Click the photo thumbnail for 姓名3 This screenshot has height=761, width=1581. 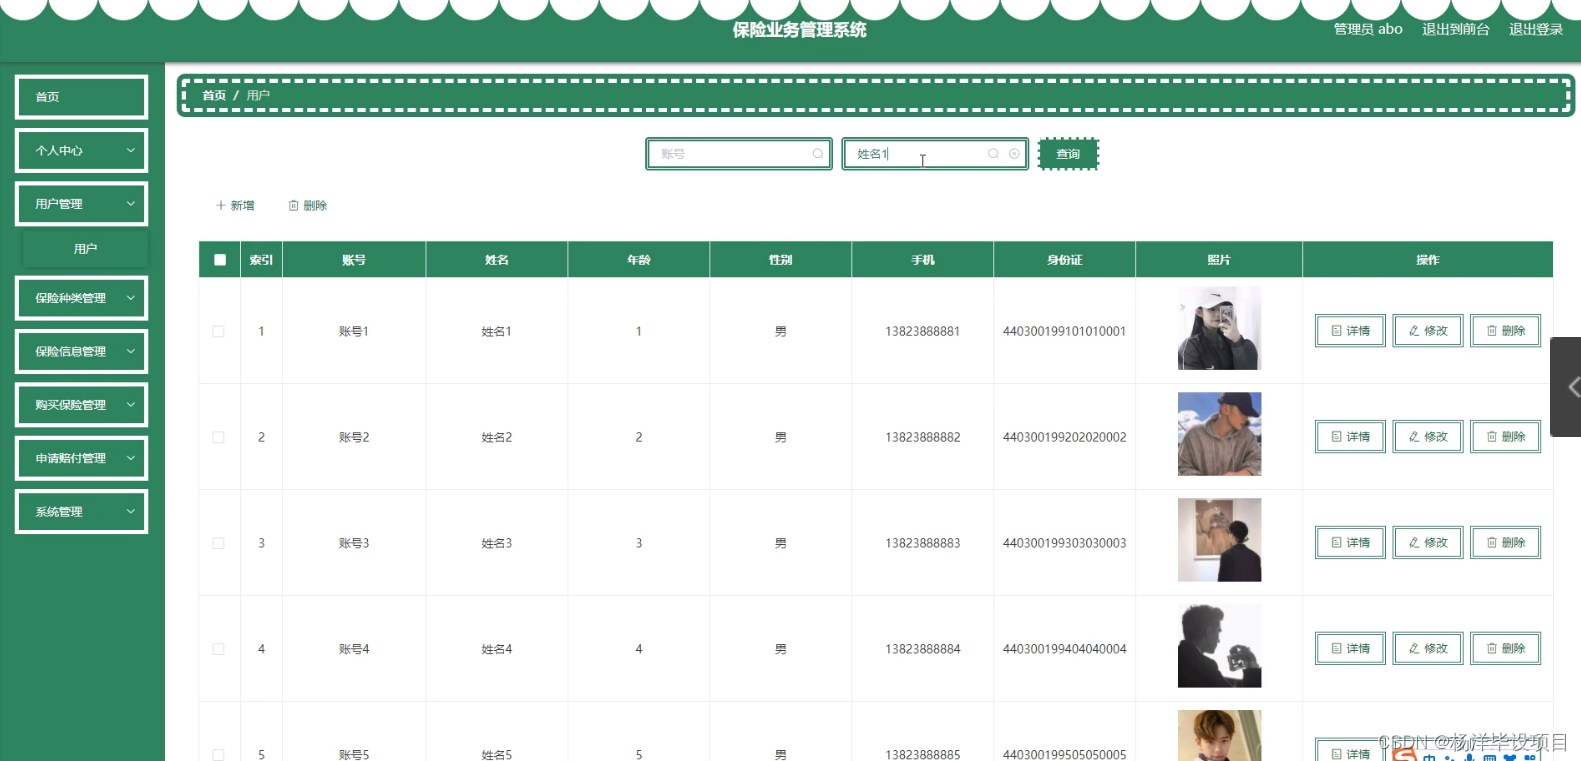tap(1219, 540)
